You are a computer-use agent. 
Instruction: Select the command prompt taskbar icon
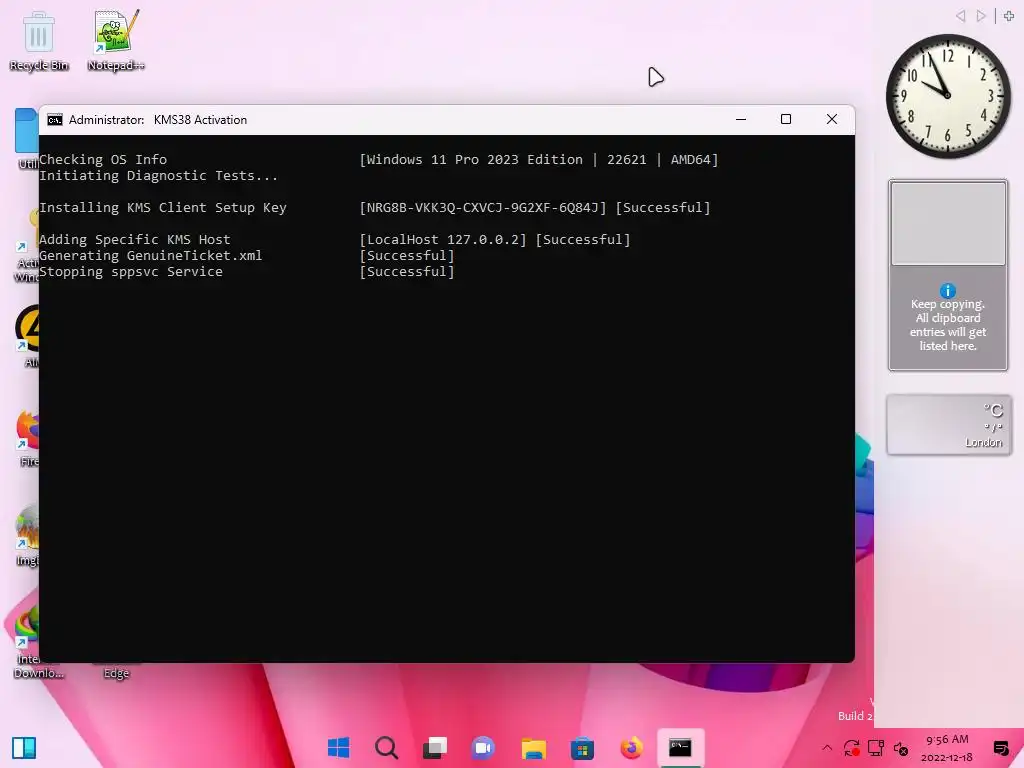[680, 748]
